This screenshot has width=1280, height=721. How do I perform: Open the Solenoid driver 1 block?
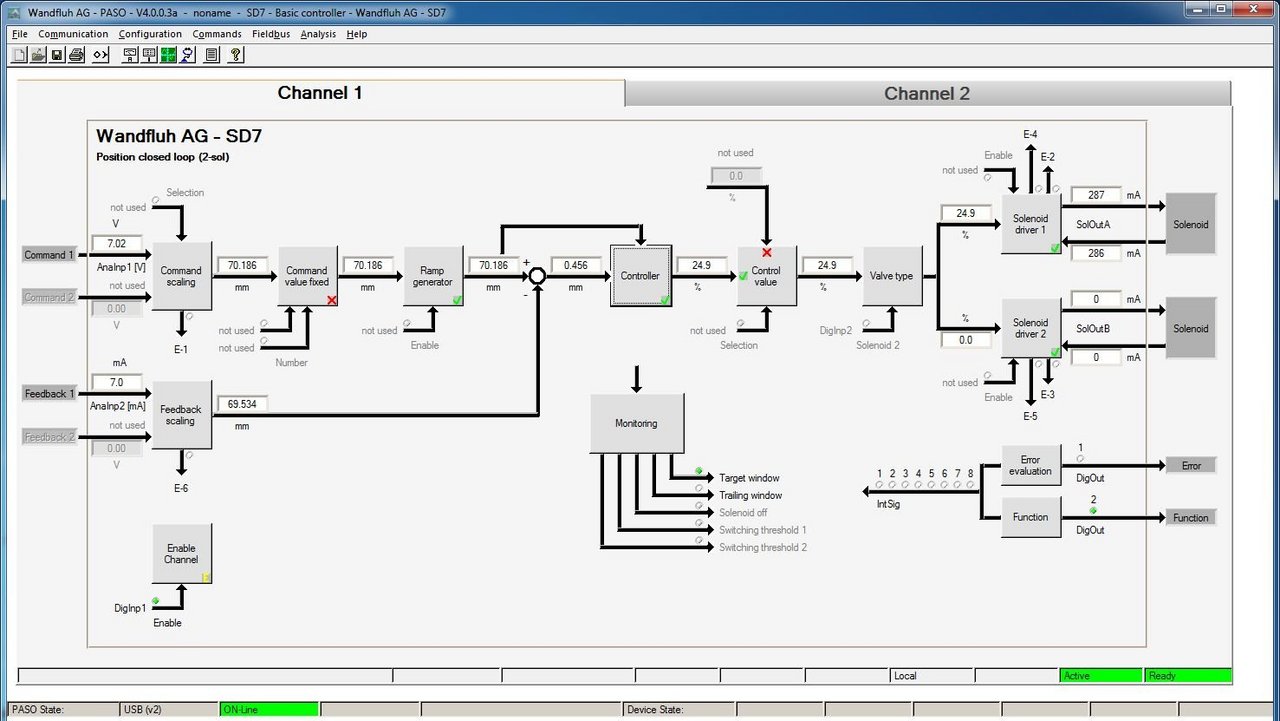click(x=1031, y=224)
